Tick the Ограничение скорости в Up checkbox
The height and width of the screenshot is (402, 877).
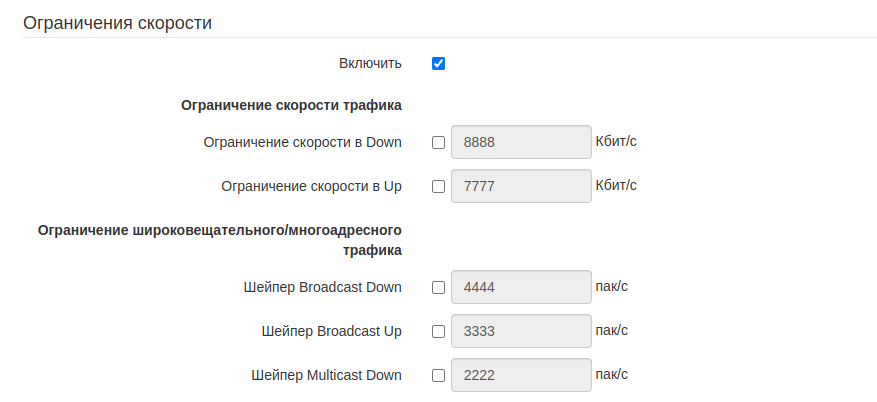coord(438,186)
